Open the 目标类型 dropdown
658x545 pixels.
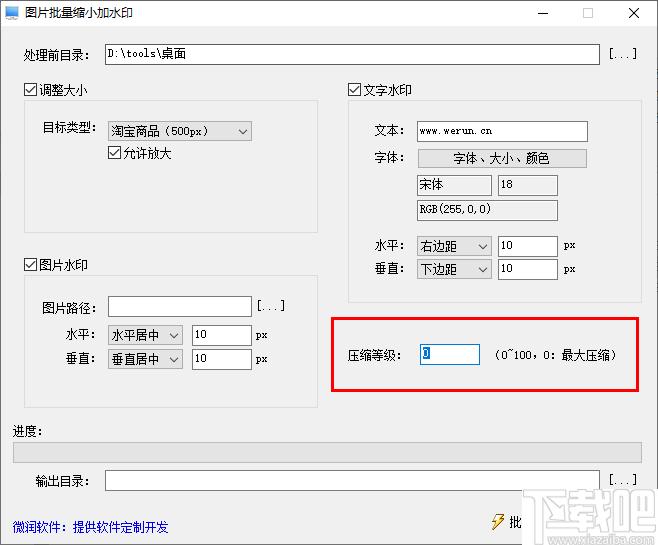180,131
